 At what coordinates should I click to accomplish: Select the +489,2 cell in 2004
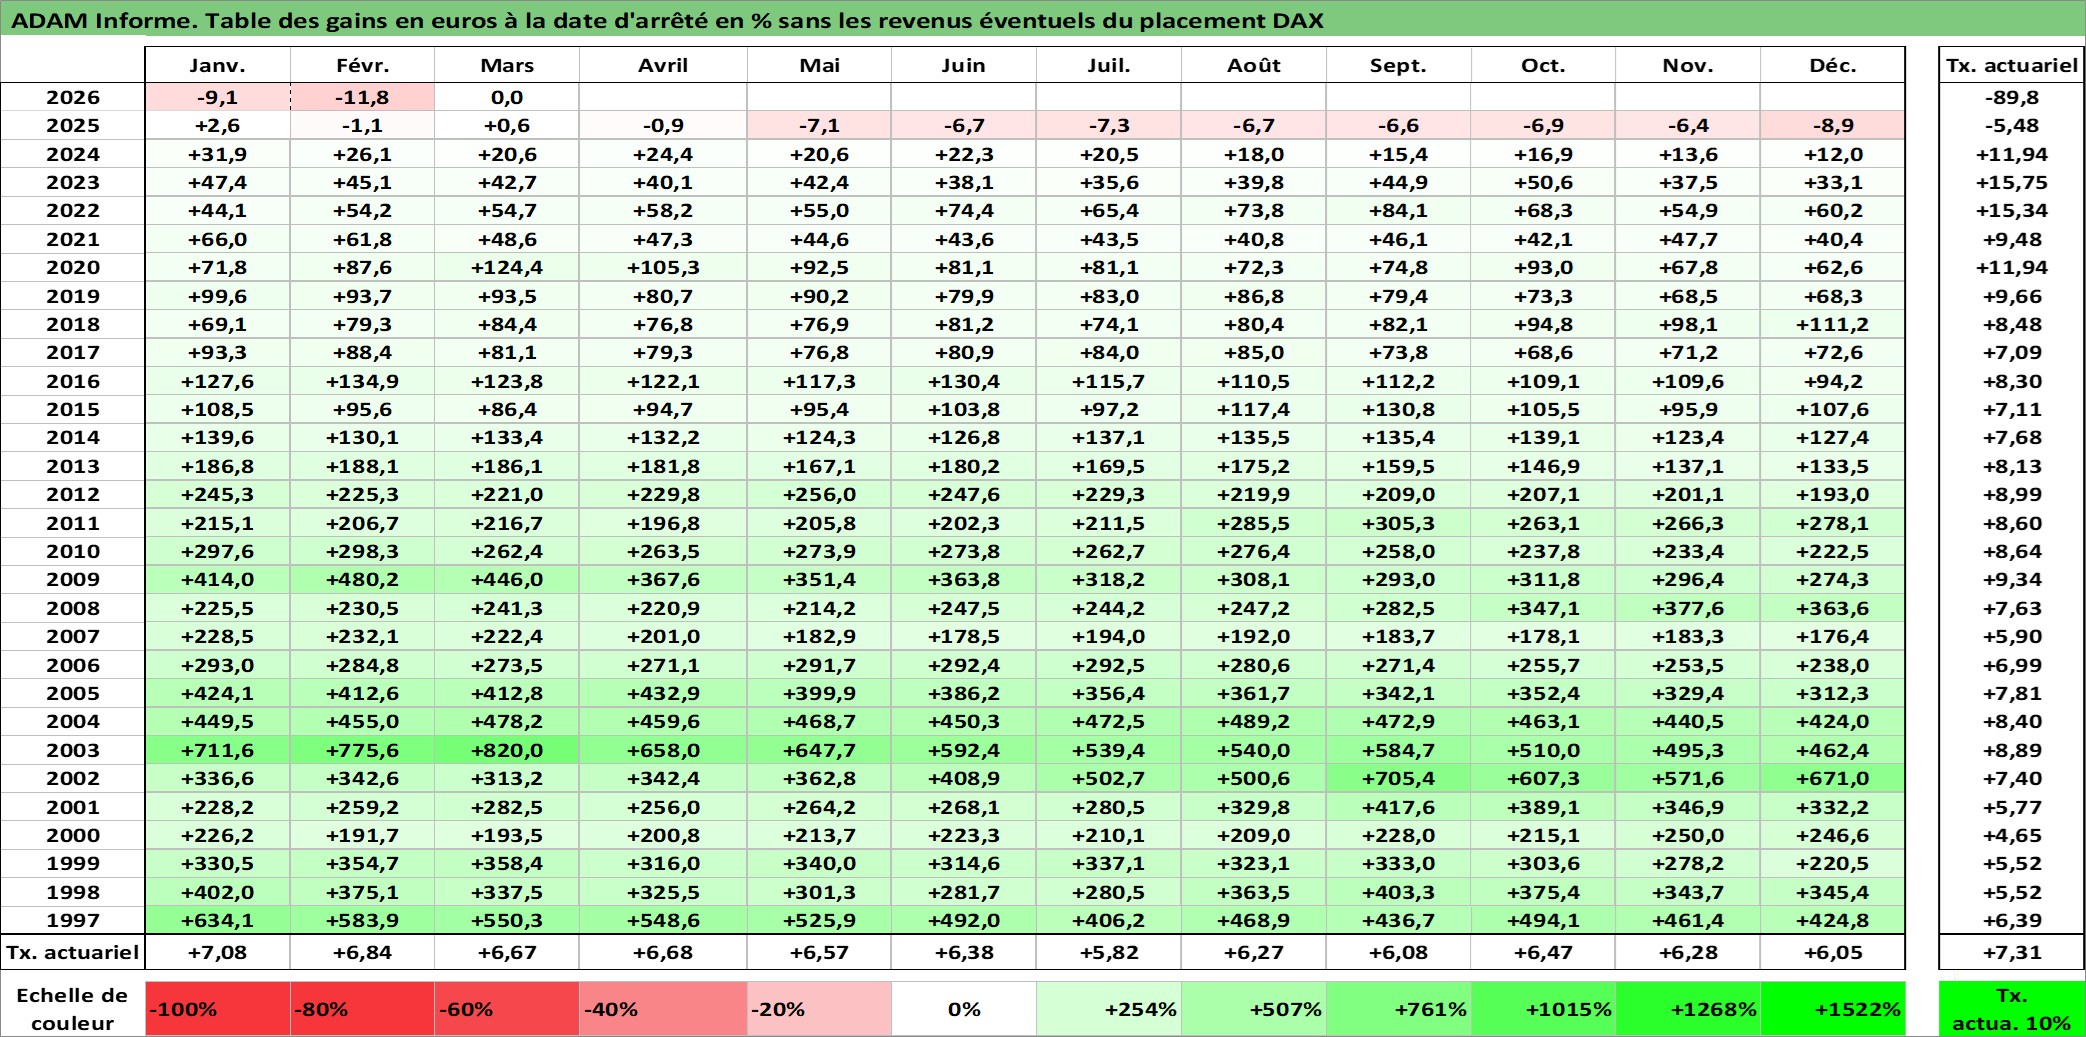(1254, 721)
